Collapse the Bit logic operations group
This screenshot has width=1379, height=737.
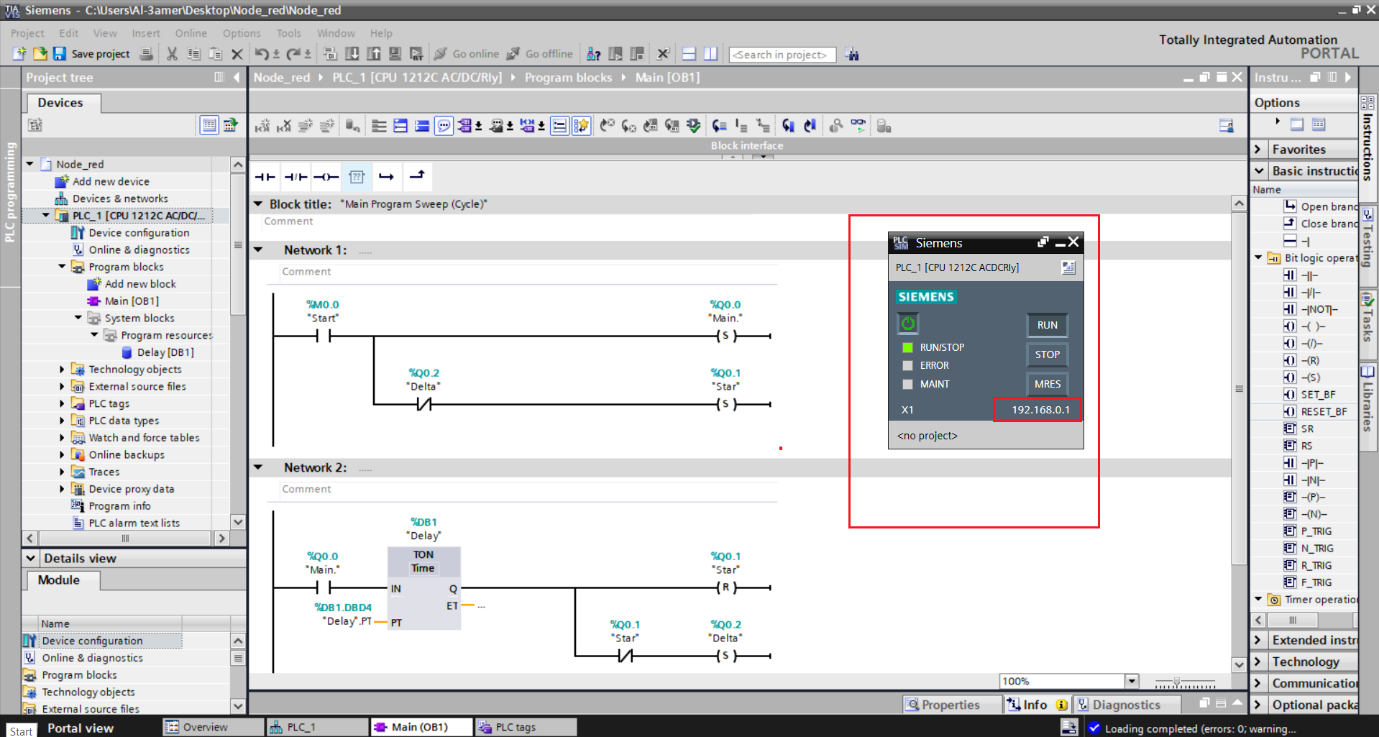point(1258,257)
